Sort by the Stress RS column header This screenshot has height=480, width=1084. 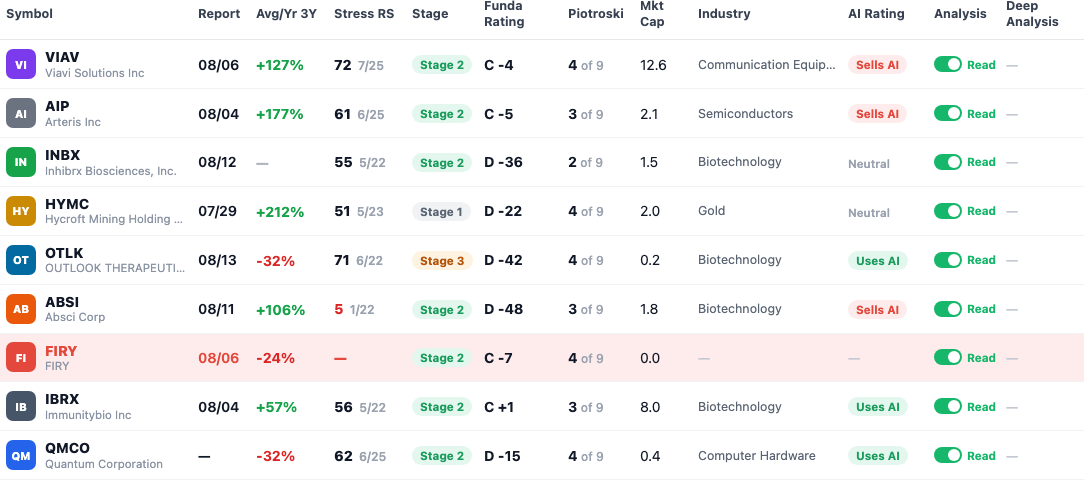pos(364,14)
